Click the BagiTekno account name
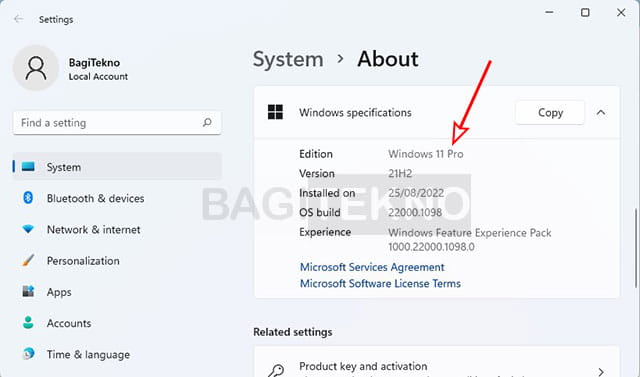Image resolution: width=640 pixels, height=377 pixels. 94,62
